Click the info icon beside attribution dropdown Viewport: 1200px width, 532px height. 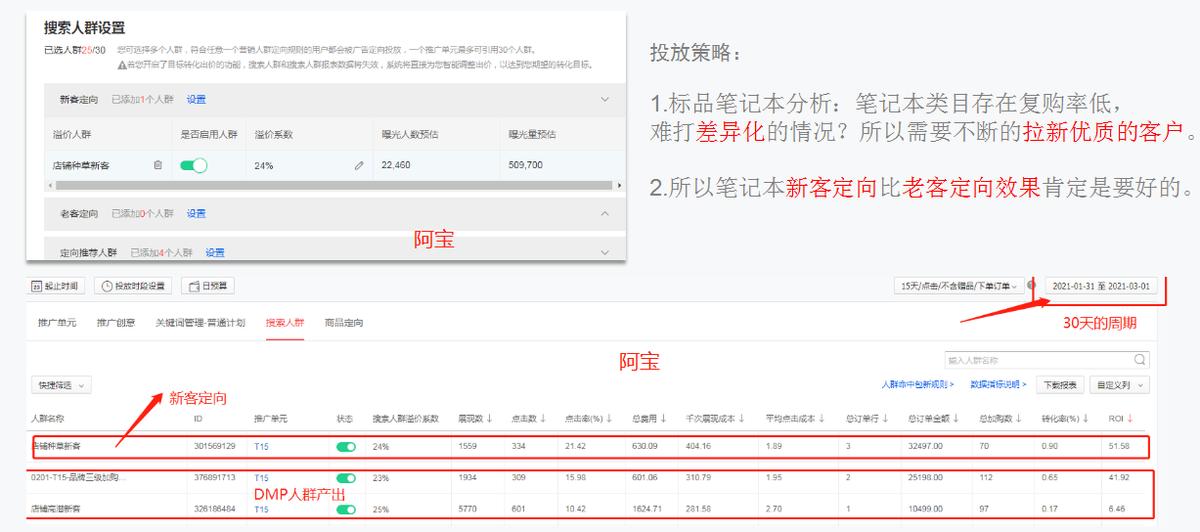click(x=1032, y=286)
